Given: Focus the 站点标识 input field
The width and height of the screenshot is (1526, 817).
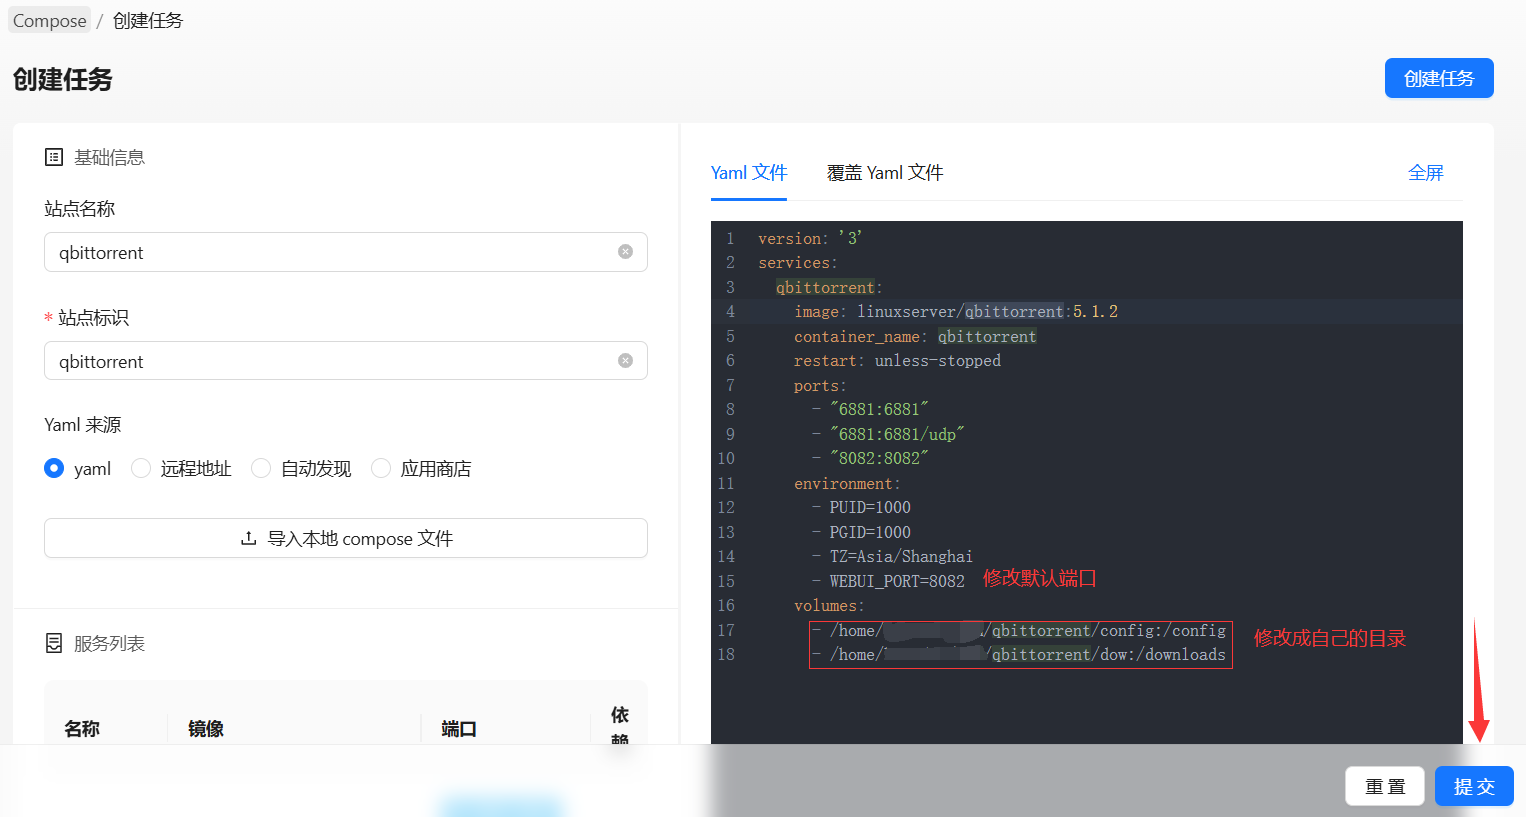Looking at the screenshot, I should [346, 361].
